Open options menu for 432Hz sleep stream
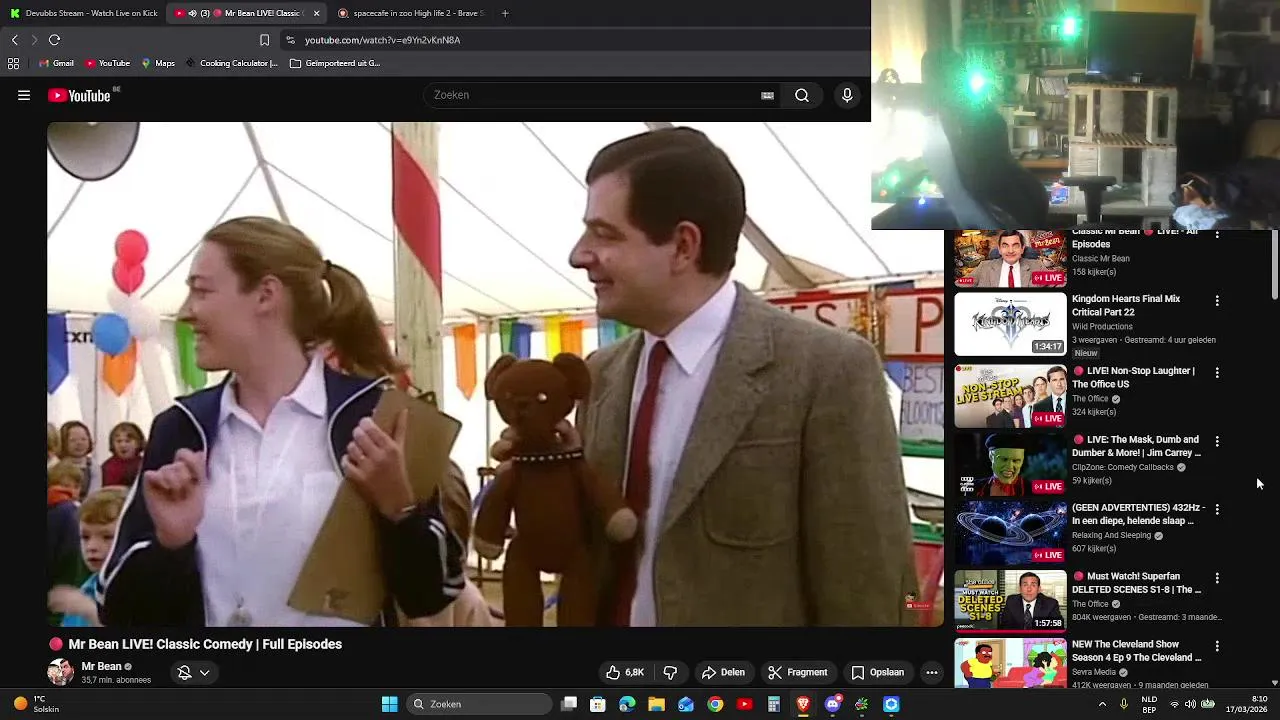1280x720 pixels. 1217,509
